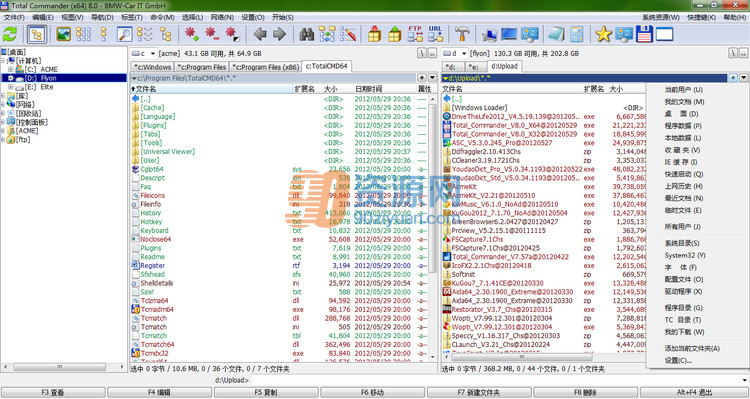
Task: Select System32 (Y) in the favorites menu
Action: click(685, 255)
